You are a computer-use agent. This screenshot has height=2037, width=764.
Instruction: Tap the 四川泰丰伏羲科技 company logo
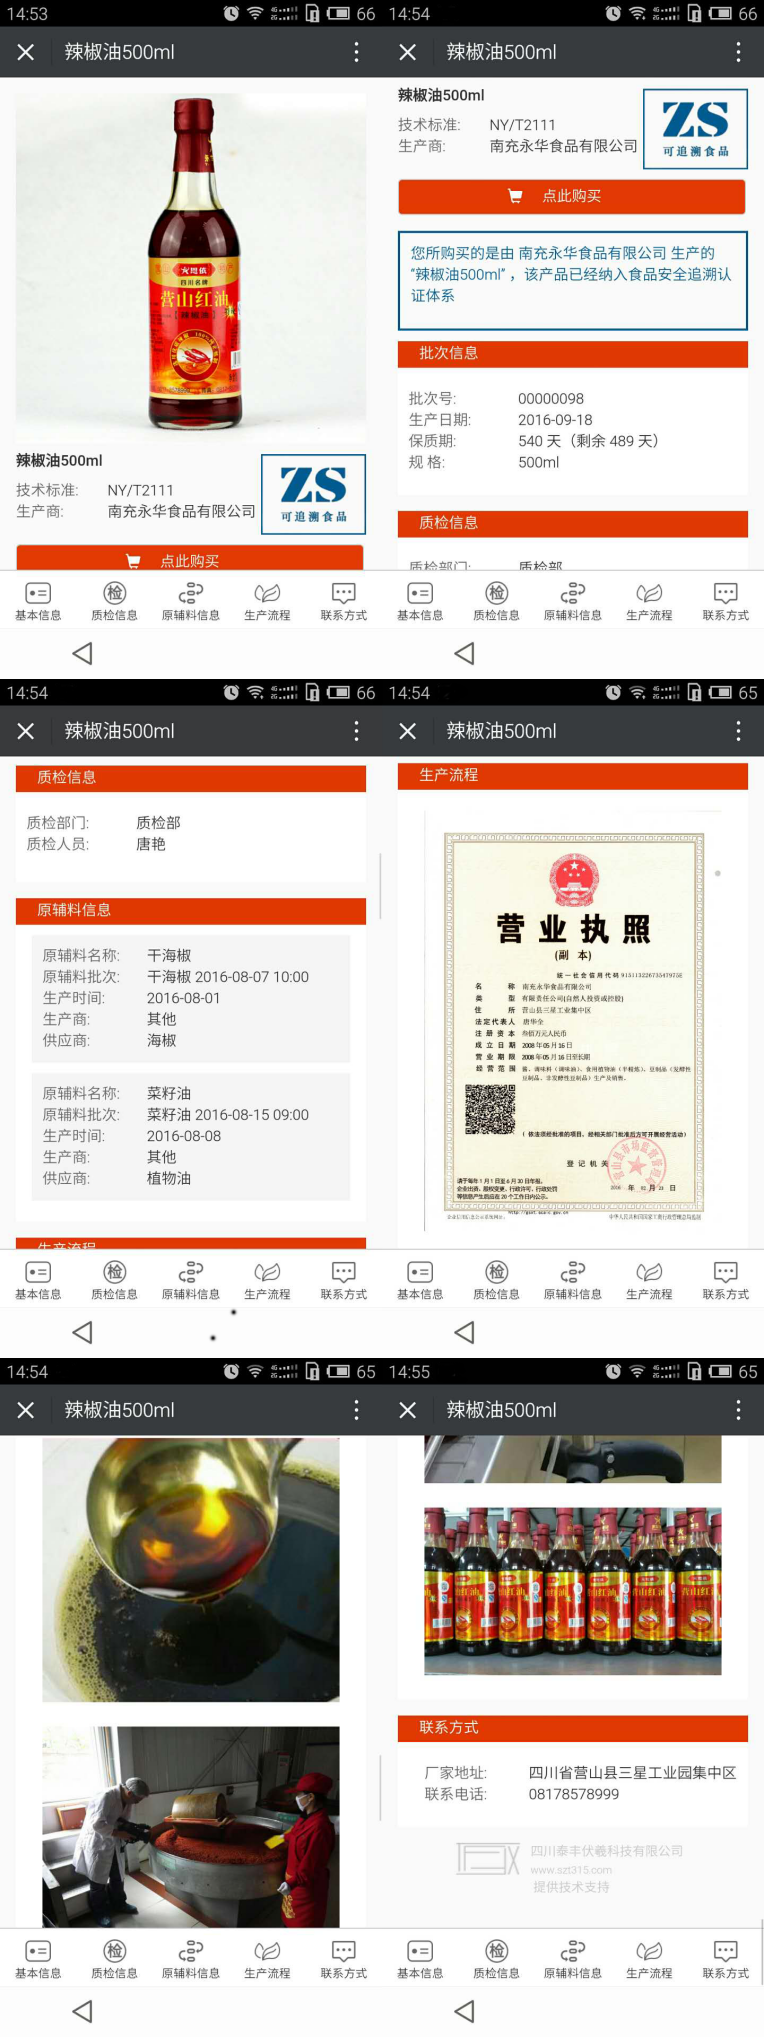coord(487,1858)
